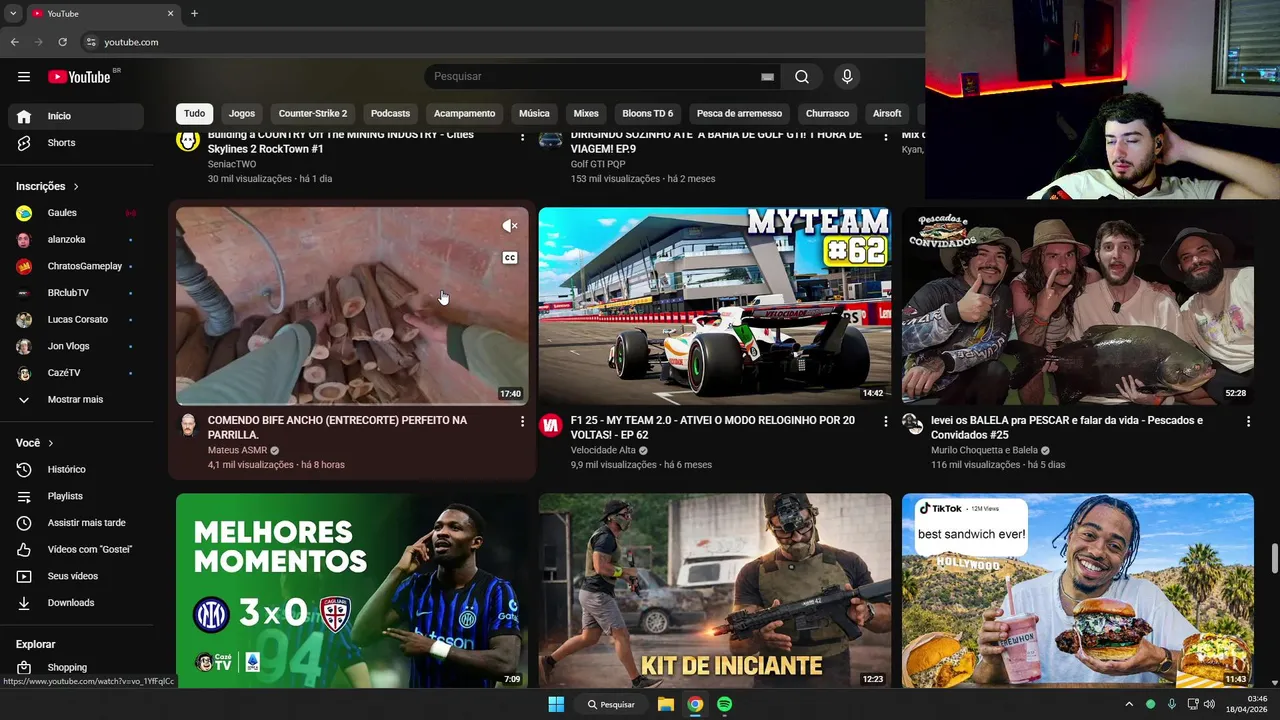Viewport: 1280px width, 720px height.
Task: Open Kit de Iniciante video thumbnail
Action: 715,590
